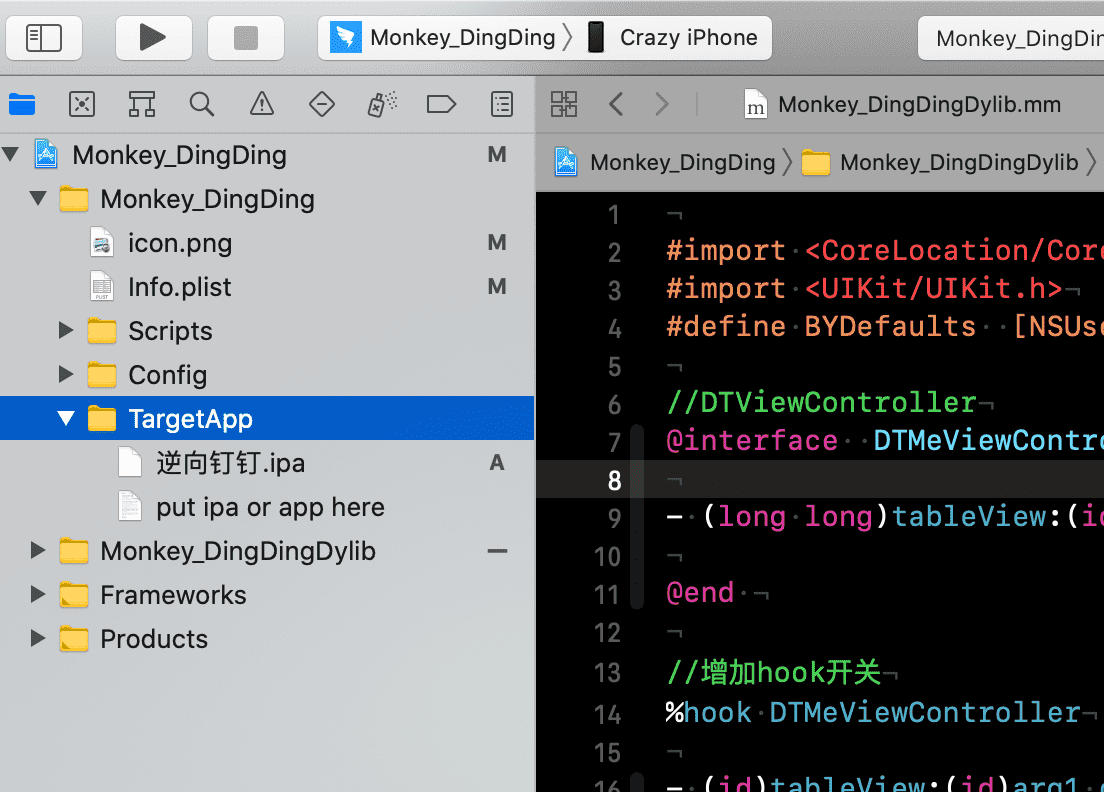Click the %hook DTMeViewController line

pos(873,712)
